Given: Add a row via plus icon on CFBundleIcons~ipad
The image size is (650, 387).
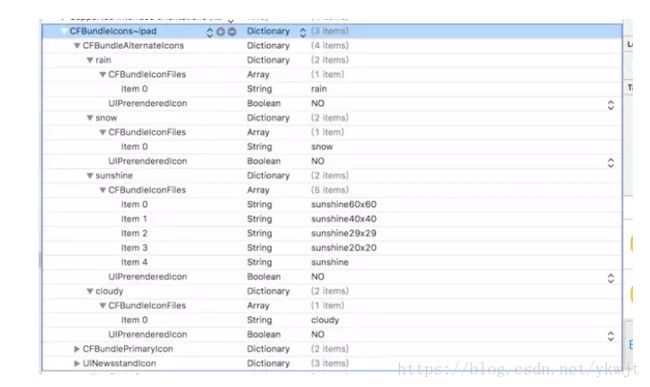Looking at the screenshot, I should 221,31.
